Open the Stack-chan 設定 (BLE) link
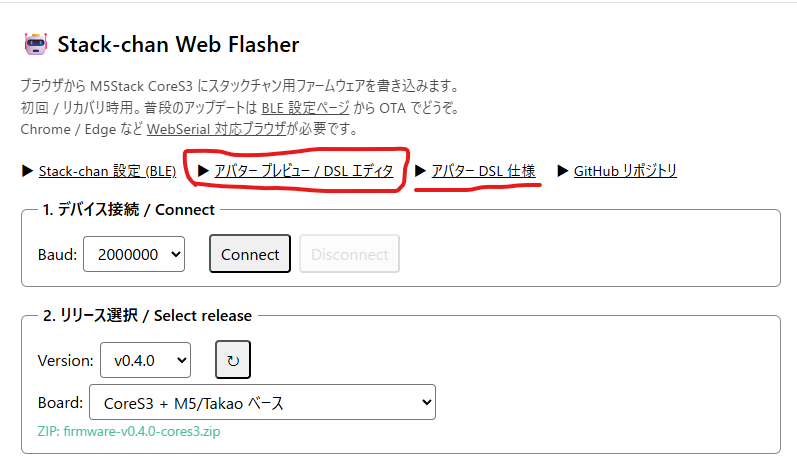This screenshot has height=467, width=797. point(108,171)
